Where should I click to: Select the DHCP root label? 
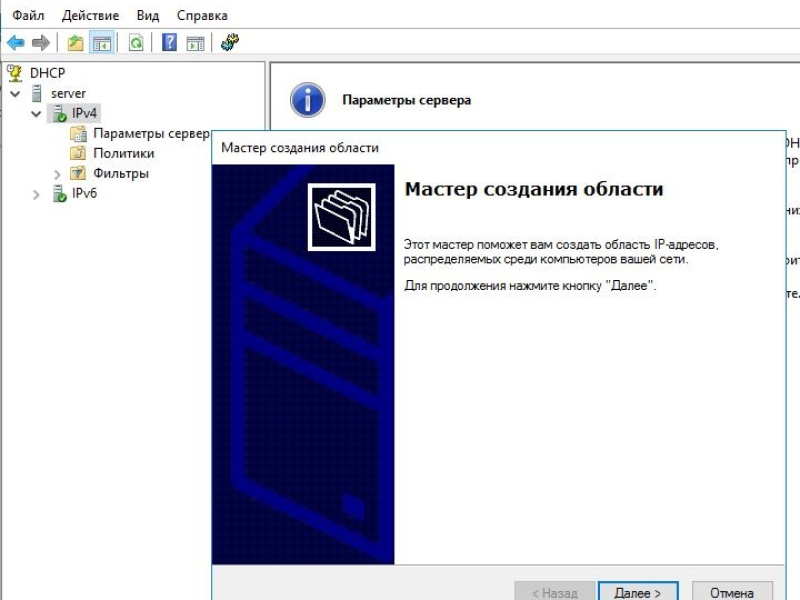(47, 73)
